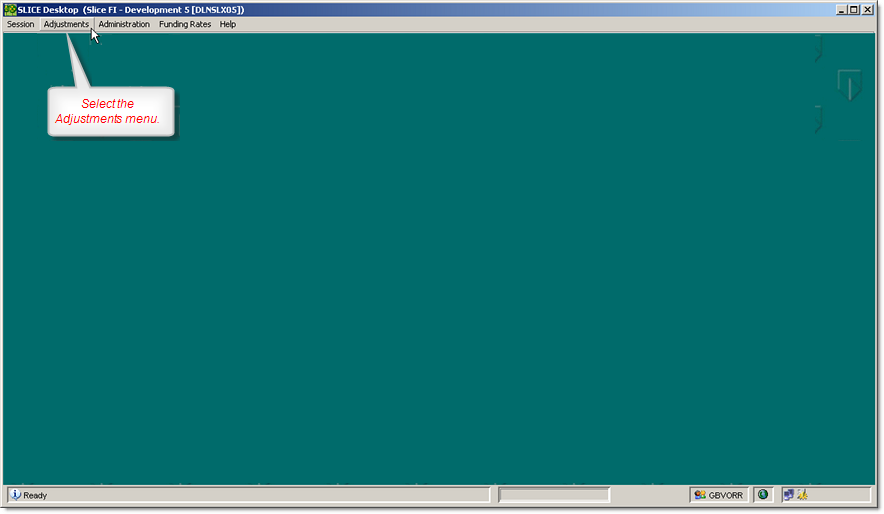
Task: Click the info icon beside Ready status
Action: [15, 495]
